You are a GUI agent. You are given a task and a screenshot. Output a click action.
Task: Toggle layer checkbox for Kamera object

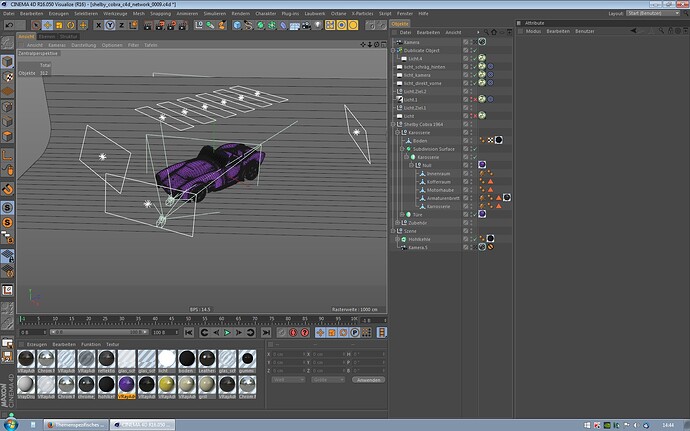466,42
